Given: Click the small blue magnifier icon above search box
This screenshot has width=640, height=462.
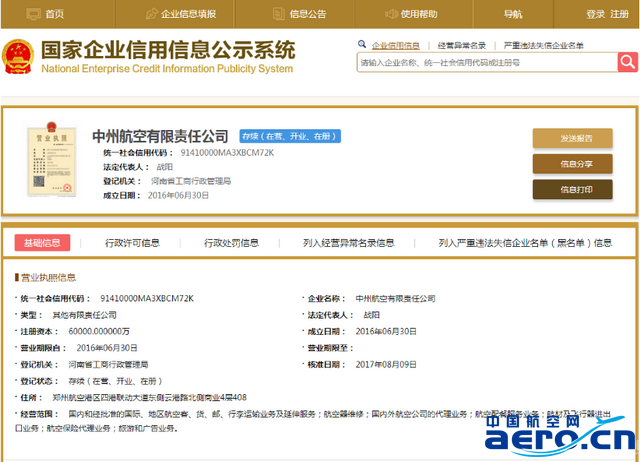Looking at the screenshot, I should (x=362, y=44).
